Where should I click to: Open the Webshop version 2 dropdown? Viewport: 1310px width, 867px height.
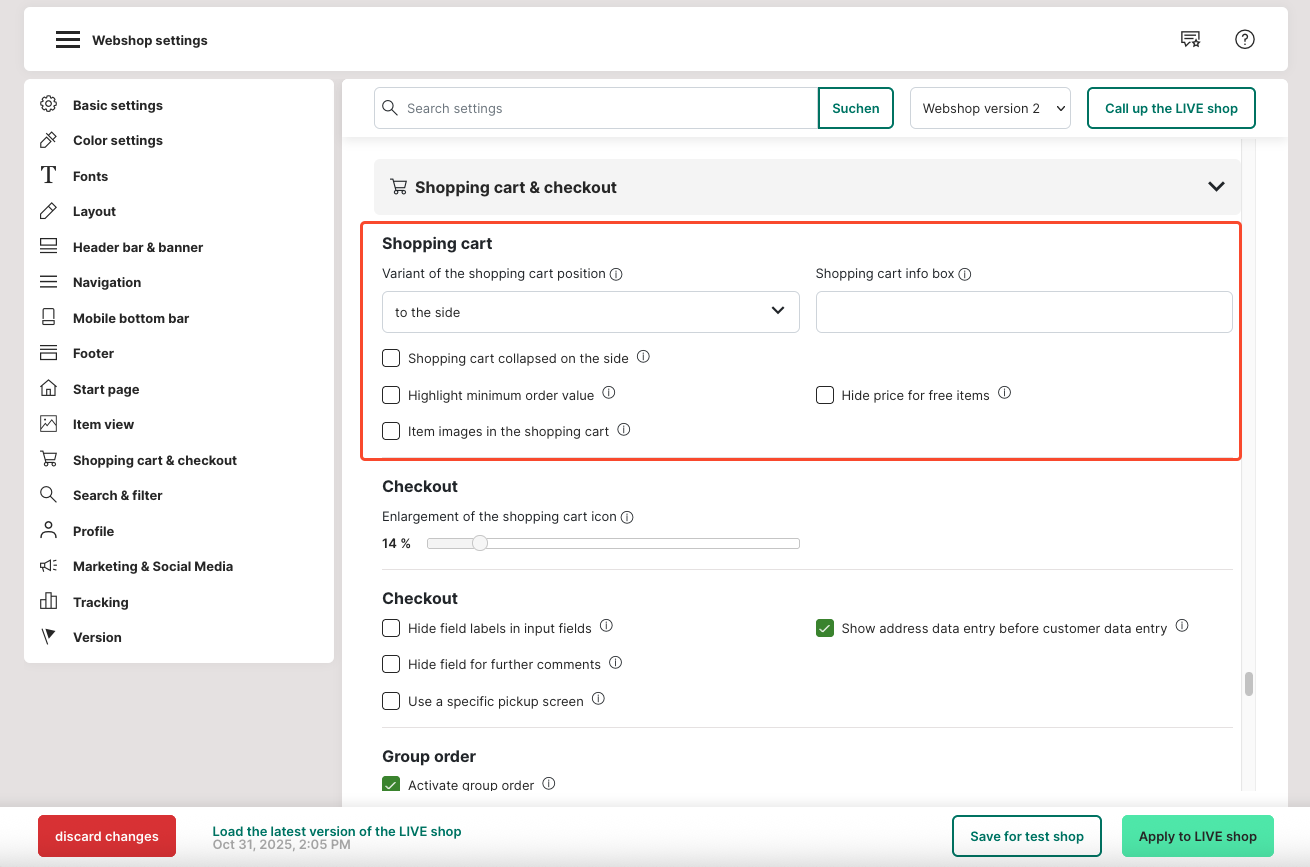(990, 108)
